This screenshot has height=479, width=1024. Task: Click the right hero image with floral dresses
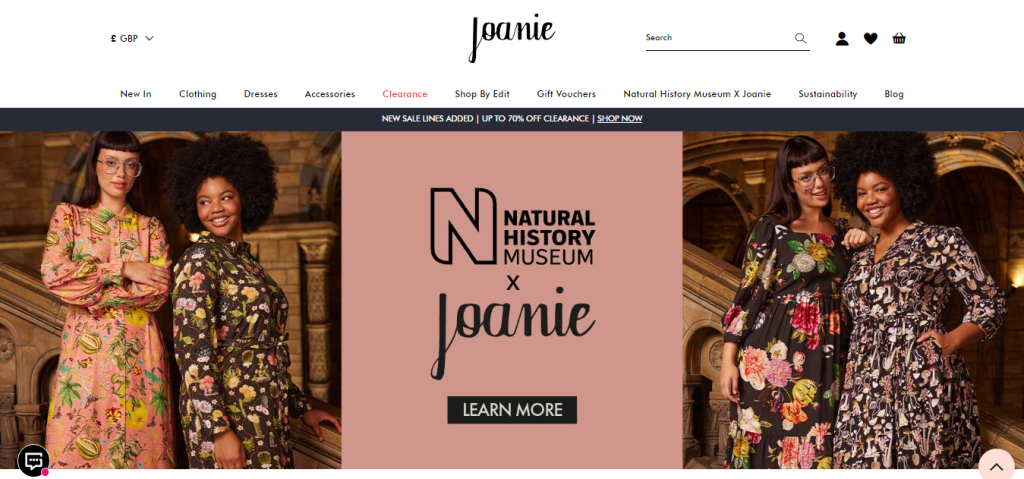(x=853, y=300)
